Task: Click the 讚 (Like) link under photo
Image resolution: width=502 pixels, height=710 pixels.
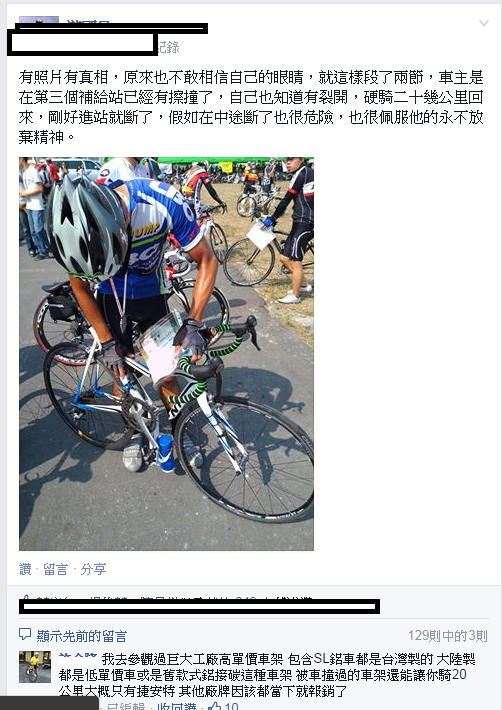Action: pos(25,569)
